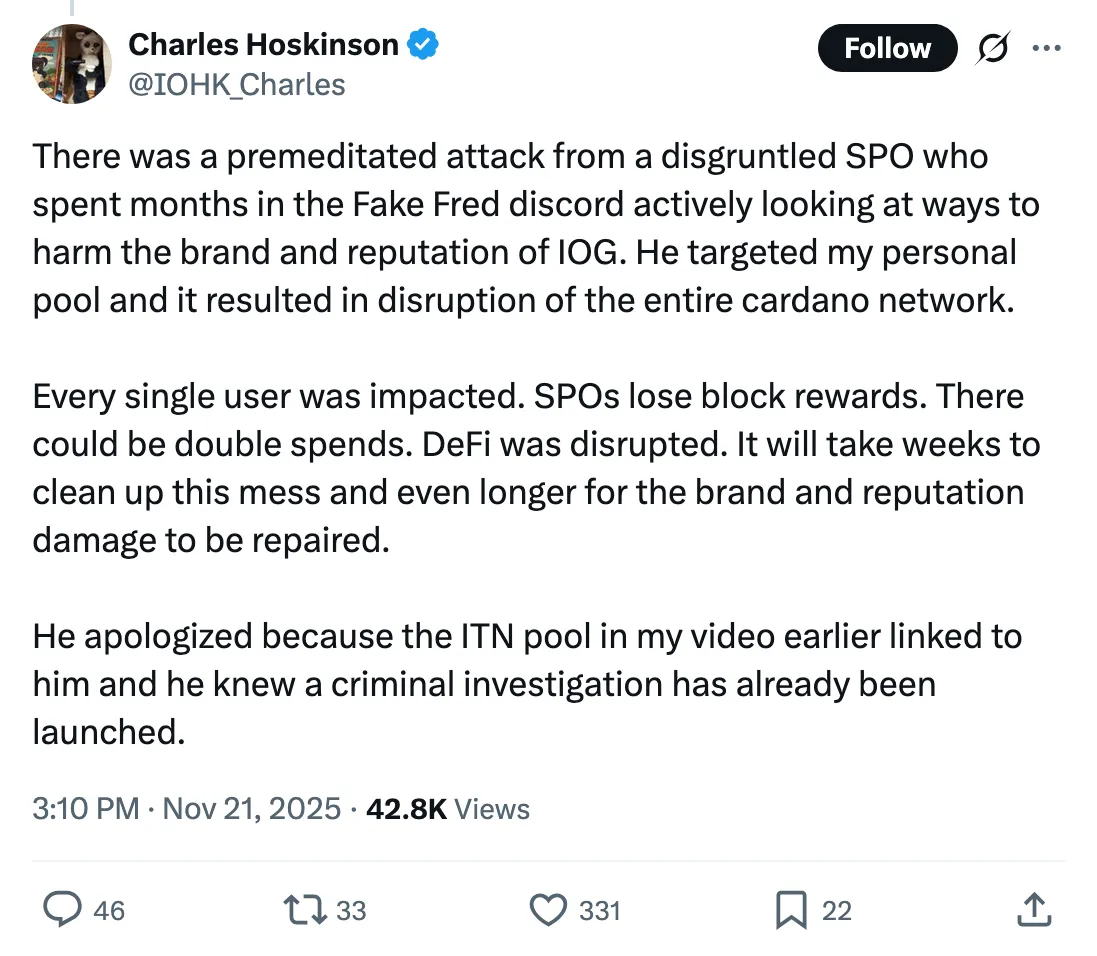Click the paragraph starting "He apologized because"
The height and width of the screenshot is (956, 1097).
coord(527,684)
